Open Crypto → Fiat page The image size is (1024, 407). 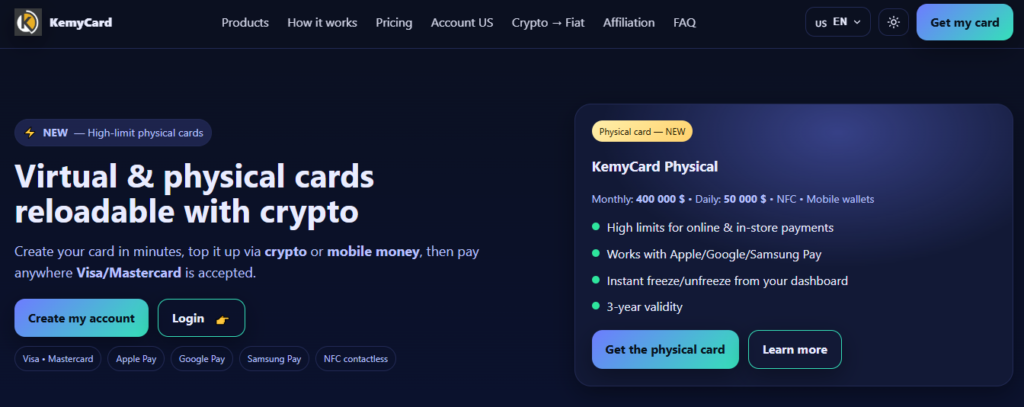point(548,22)
